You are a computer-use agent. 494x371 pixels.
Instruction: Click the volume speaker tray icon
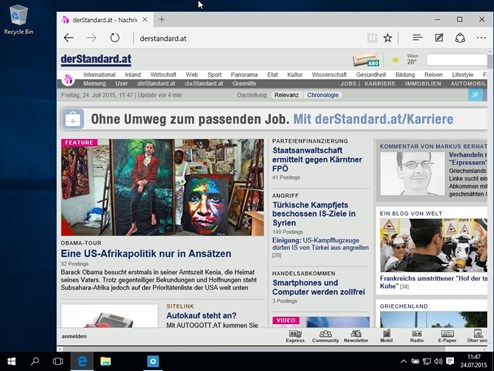coord(438,361)
